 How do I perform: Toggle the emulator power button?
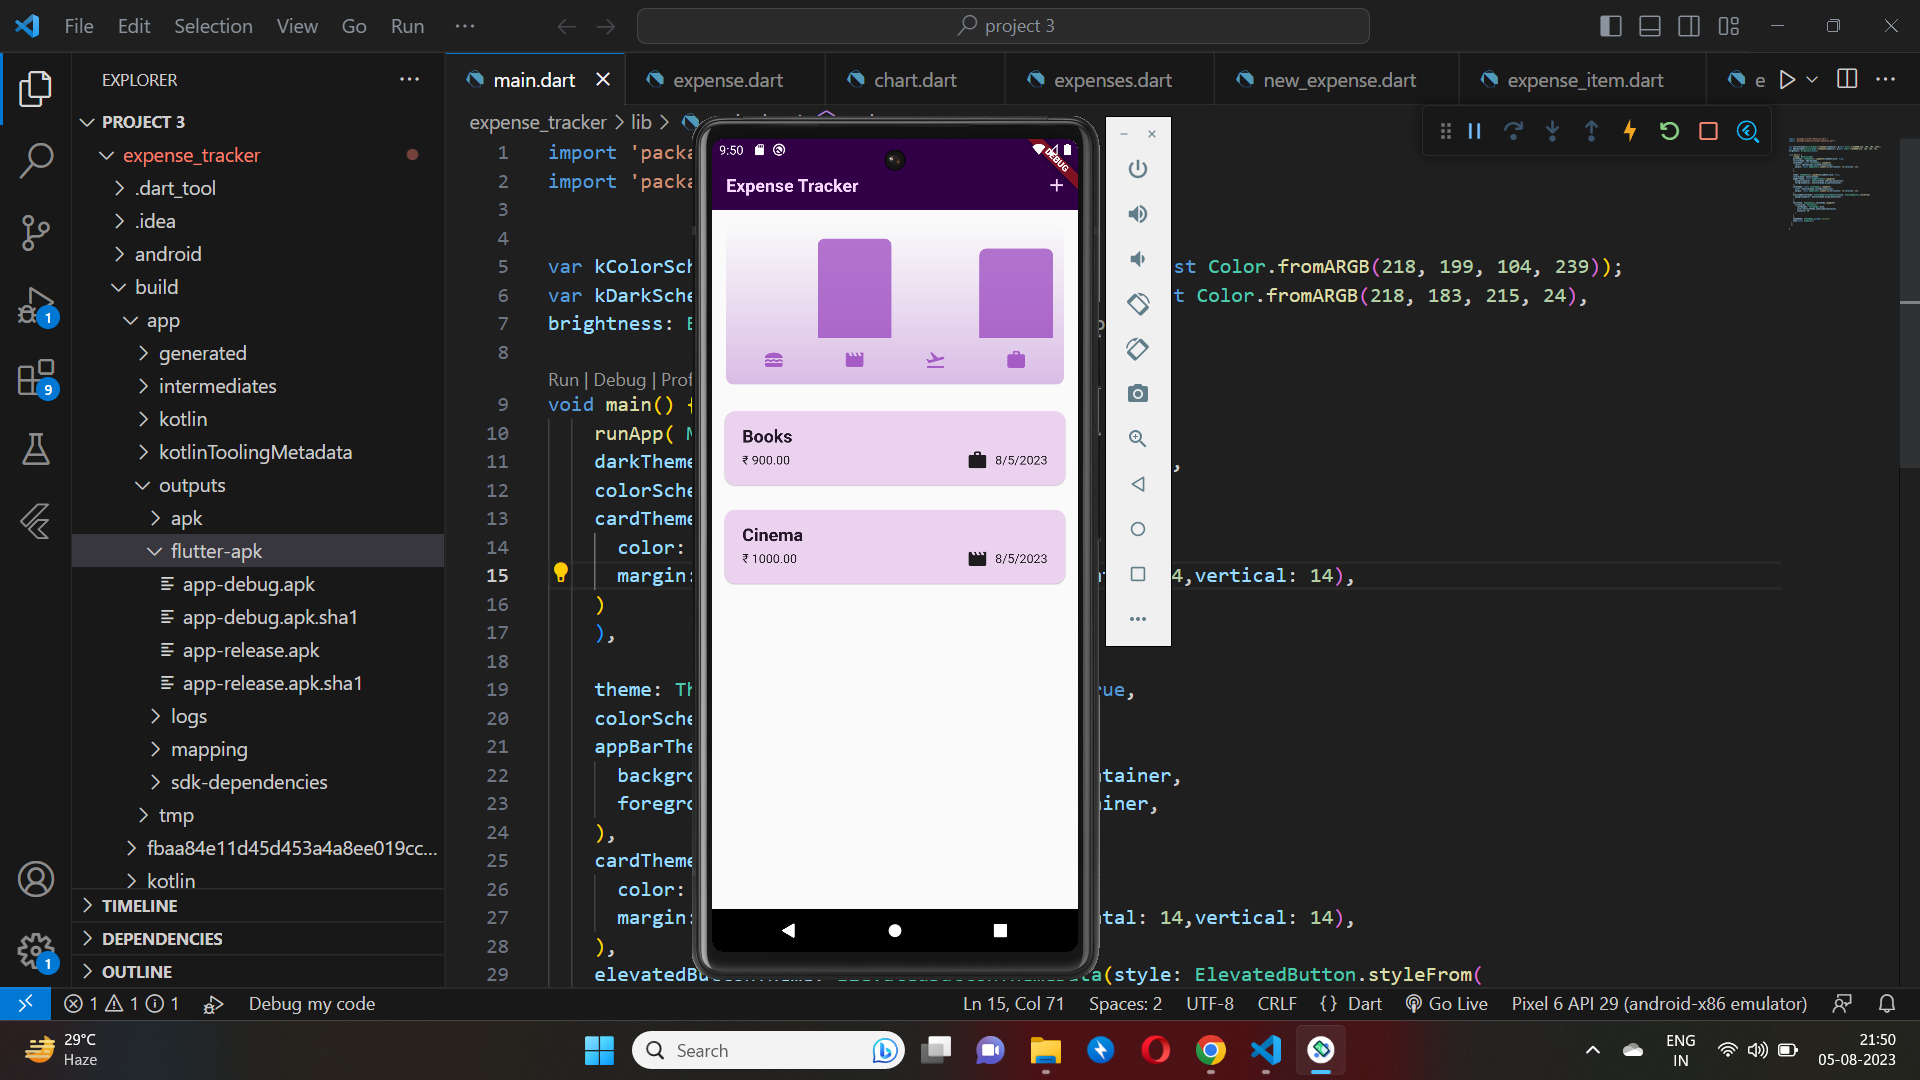(x=1138, y=169)
